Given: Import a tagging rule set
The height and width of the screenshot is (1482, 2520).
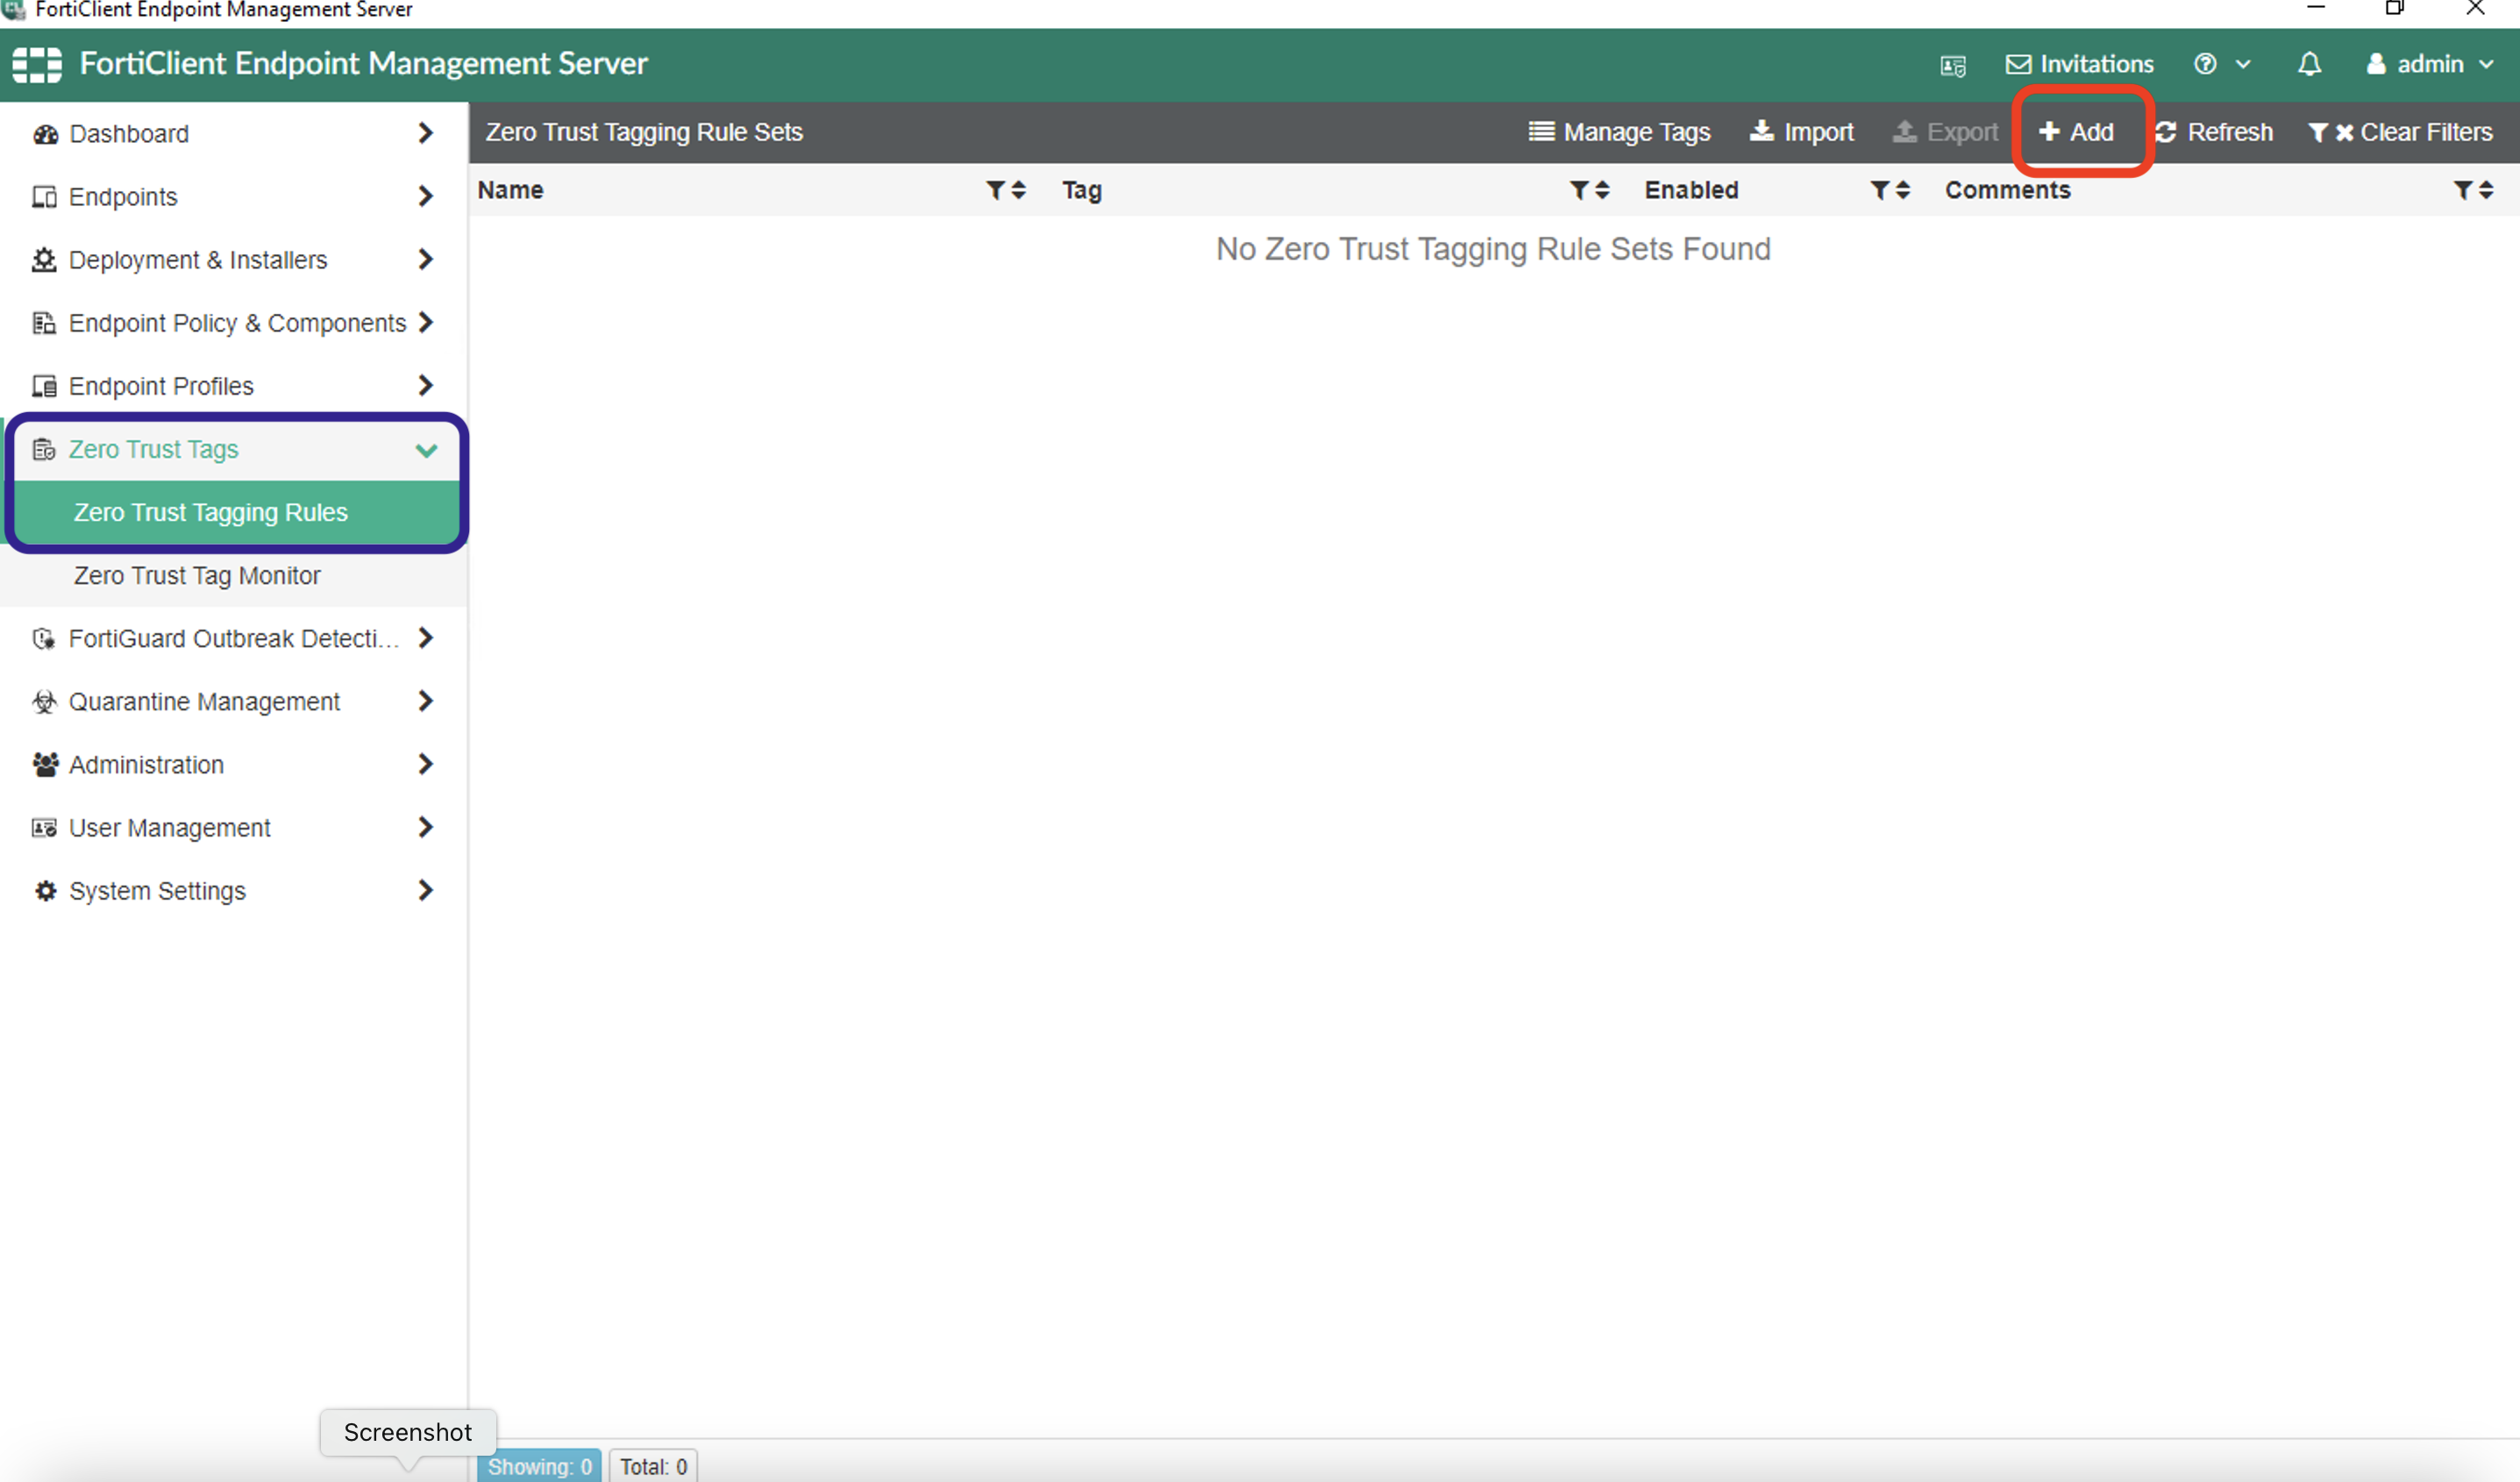Looking at the screenshot, I should coord(1801,132).
